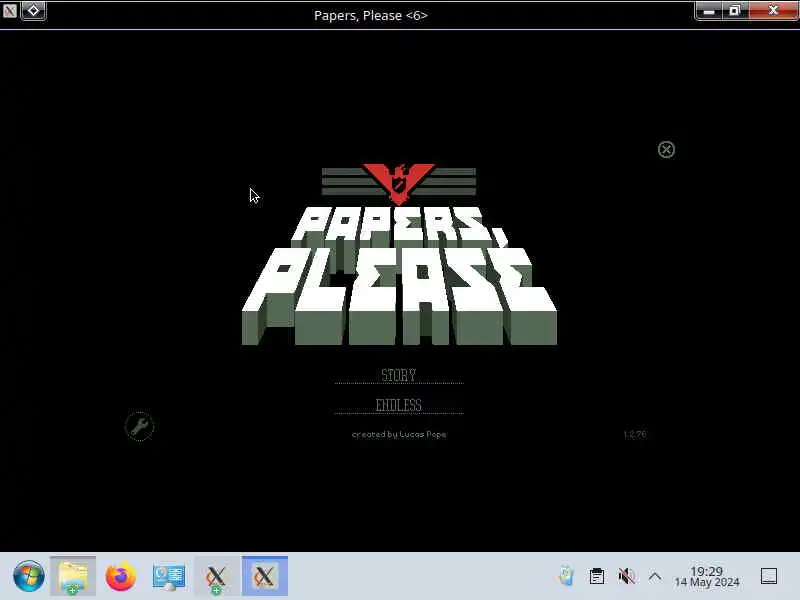
Task: Minimize the Papers, Please window
Action: (708, 11)
